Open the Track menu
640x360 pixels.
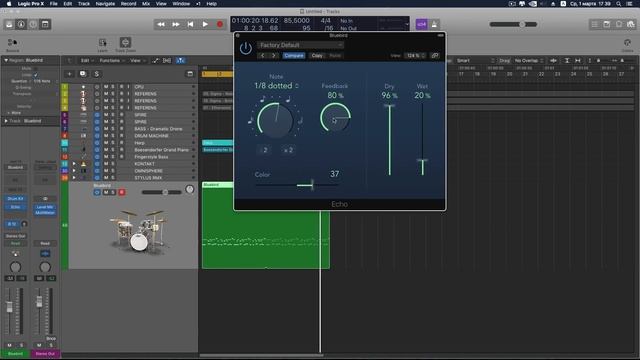[x=84, y=4]
